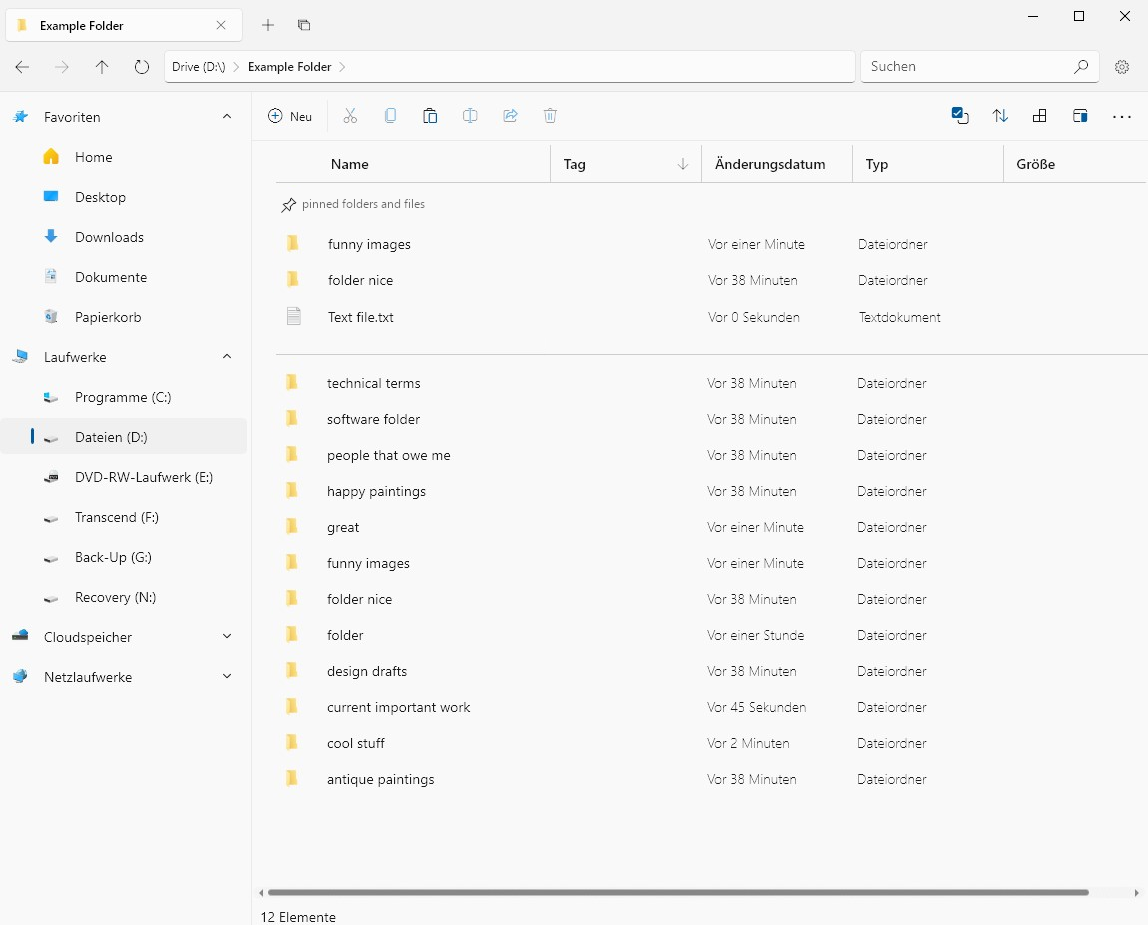Image resolution: width=1148 pixels, height=925 pixels.
Task: Click the Copy icon in toolbar
Action: tap(390, 116)
